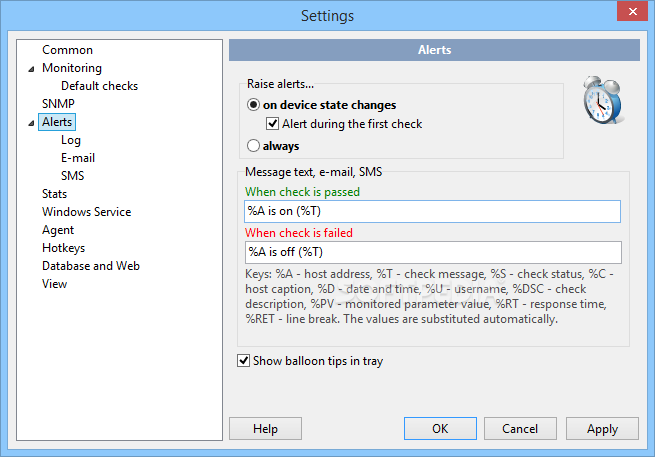
Task: Click the Alerts page header banner
Action: pyautogui.click(x=434, y=50)
